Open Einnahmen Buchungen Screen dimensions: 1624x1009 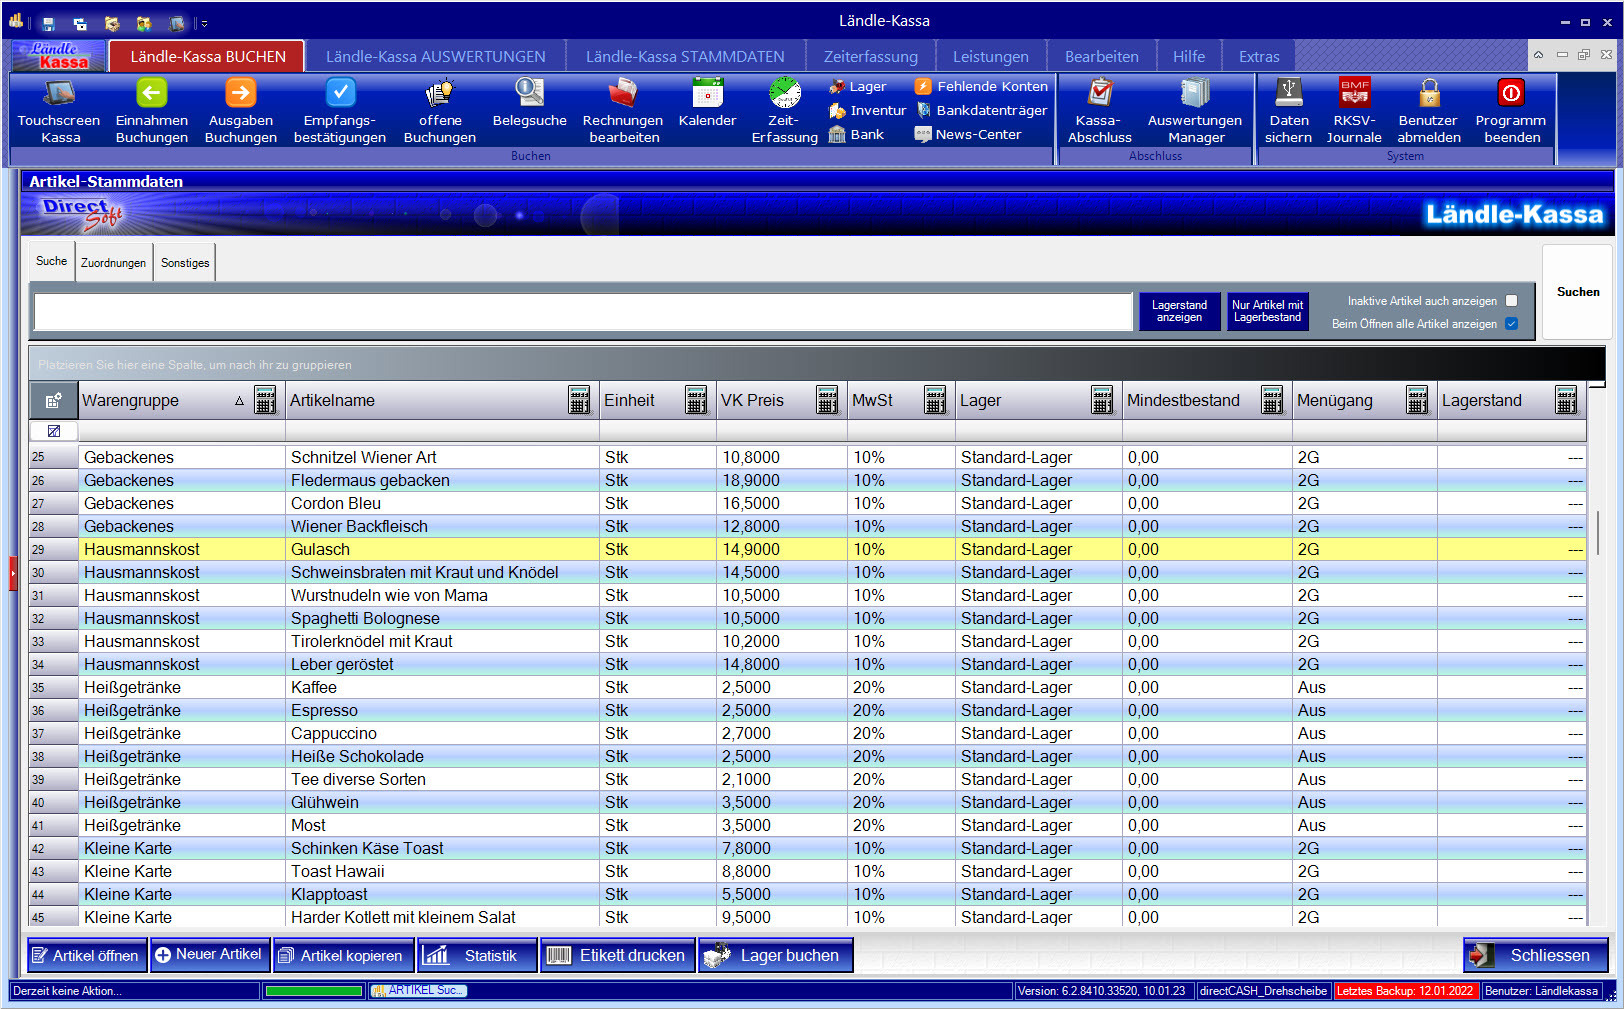tap(151, 111)
